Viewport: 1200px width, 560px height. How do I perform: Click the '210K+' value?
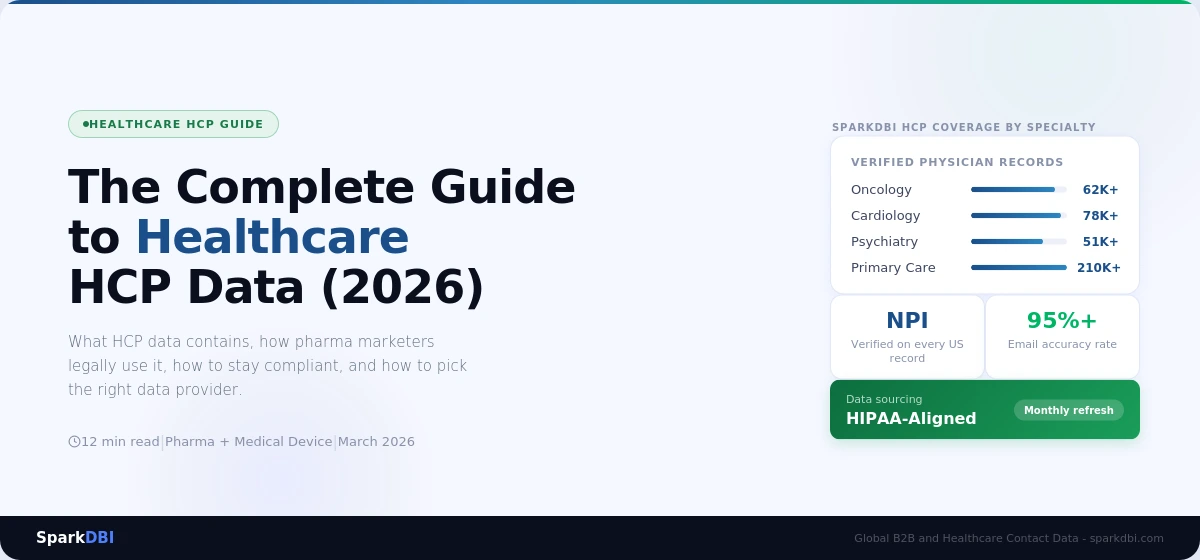pos(1099,268)
